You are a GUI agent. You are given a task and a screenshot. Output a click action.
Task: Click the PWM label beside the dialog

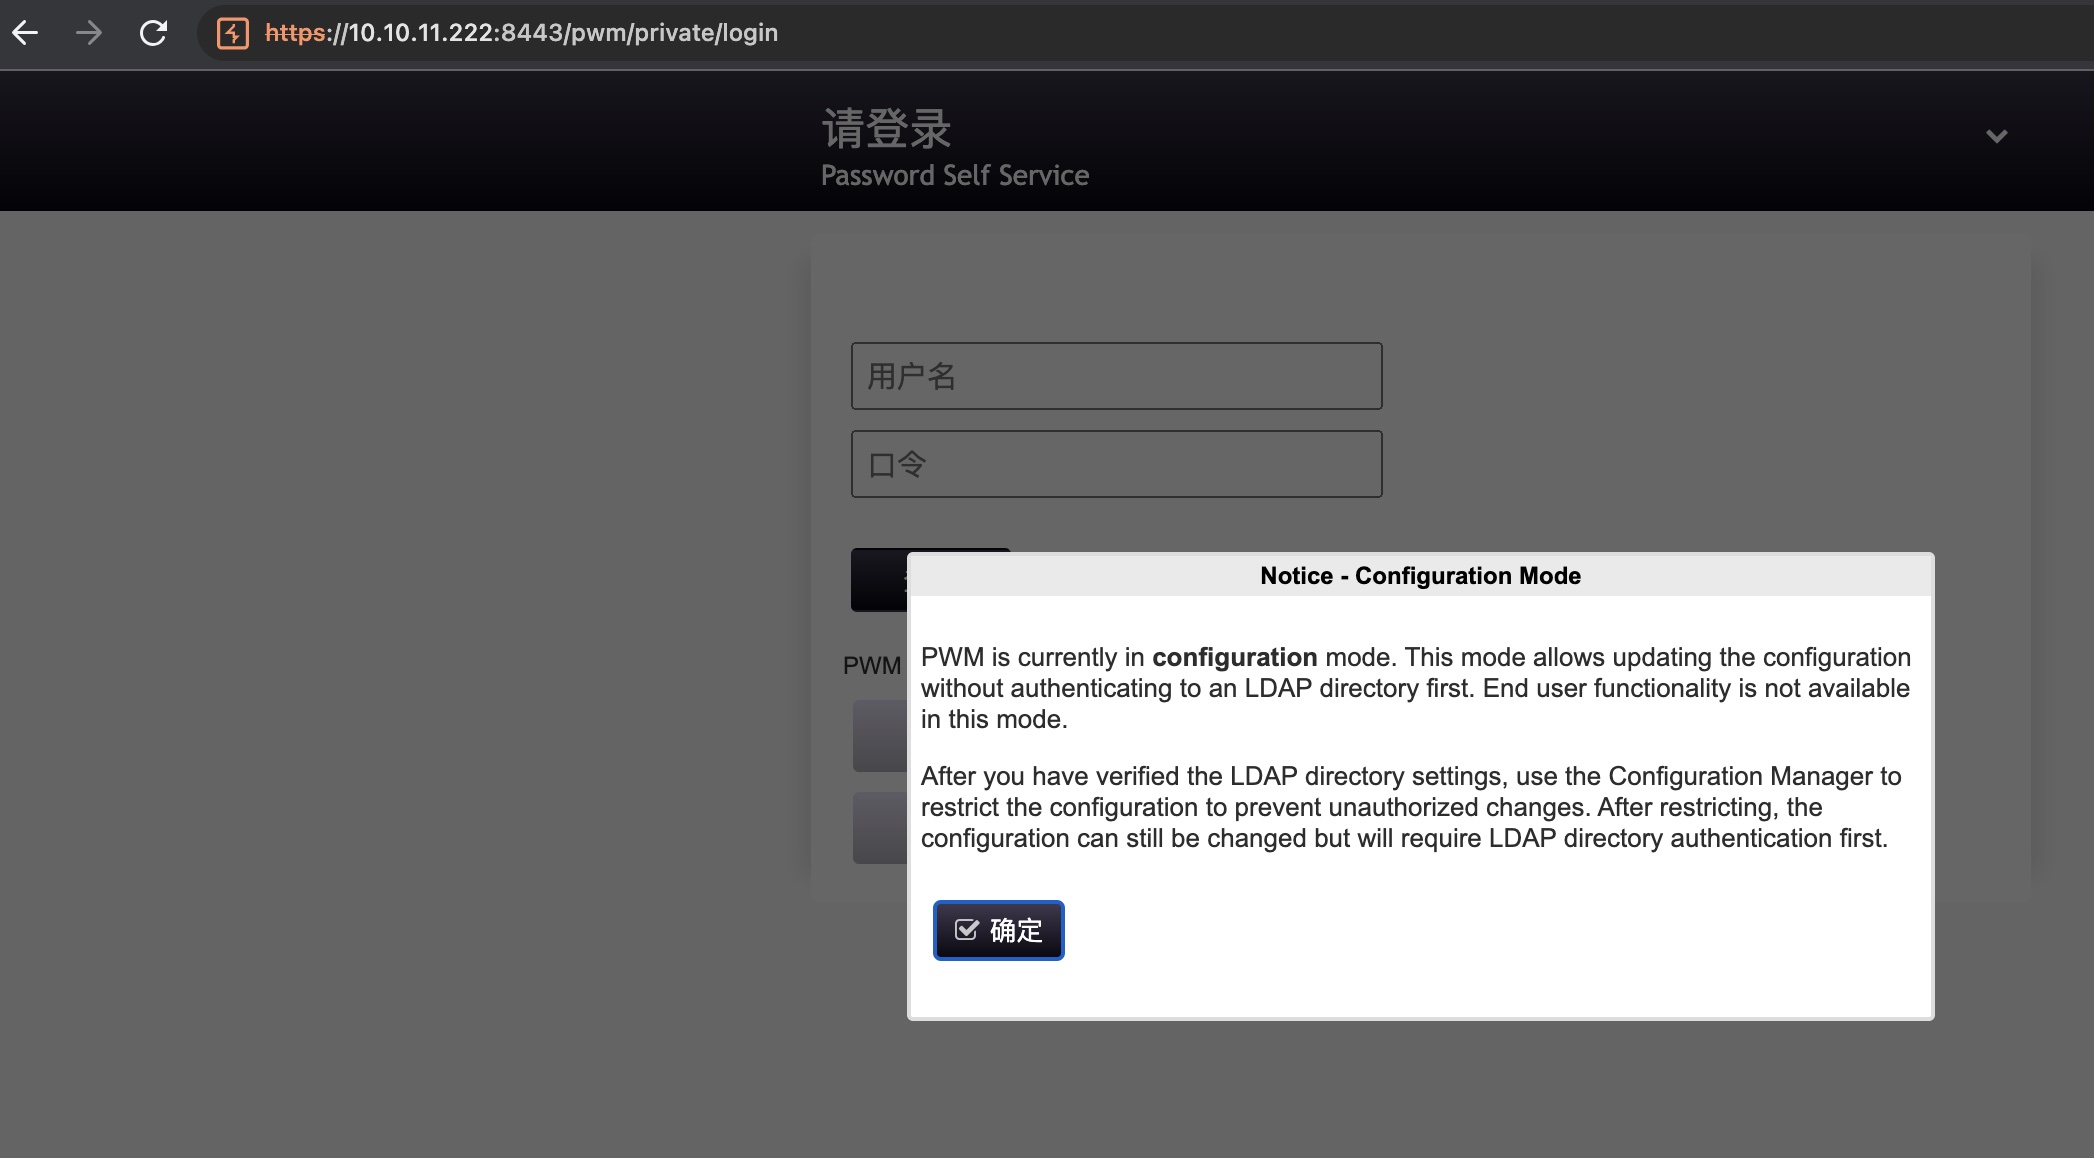[872, 666]
